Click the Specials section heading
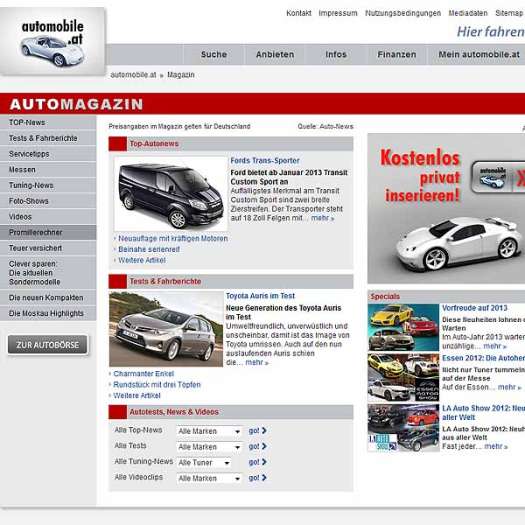 385,297
